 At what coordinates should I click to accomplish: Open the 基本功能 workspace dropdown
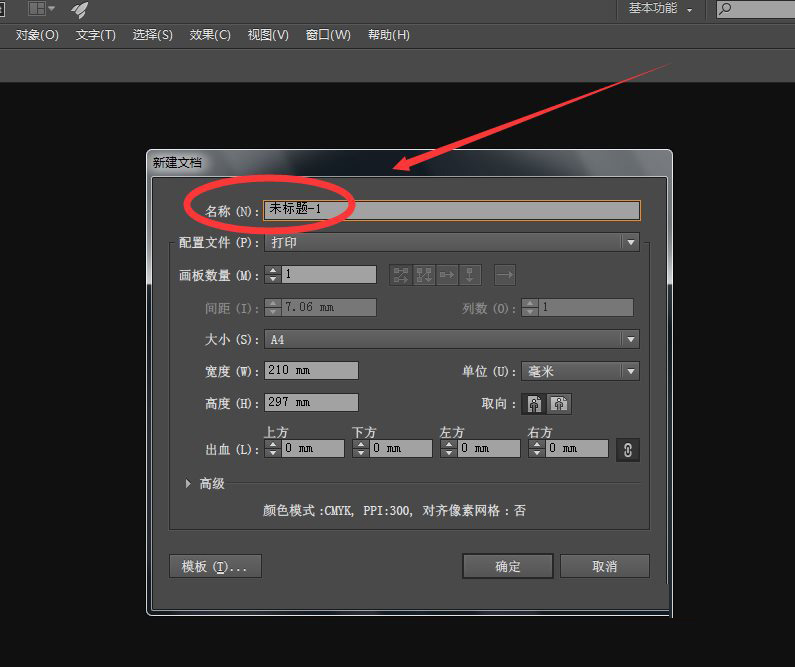pyautogui.click(x=660, y=9)
